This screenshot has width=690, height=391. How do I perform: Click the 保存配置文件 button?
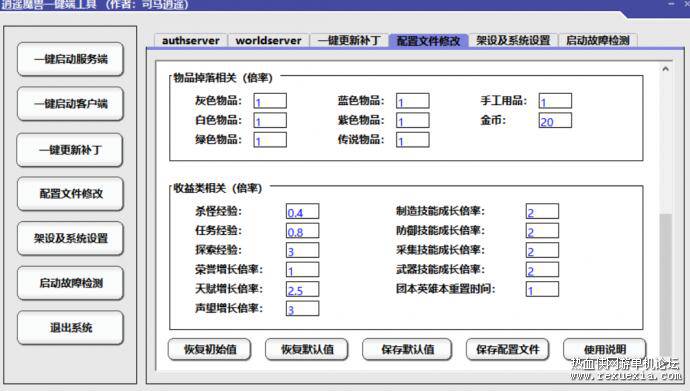coord(507,350)
